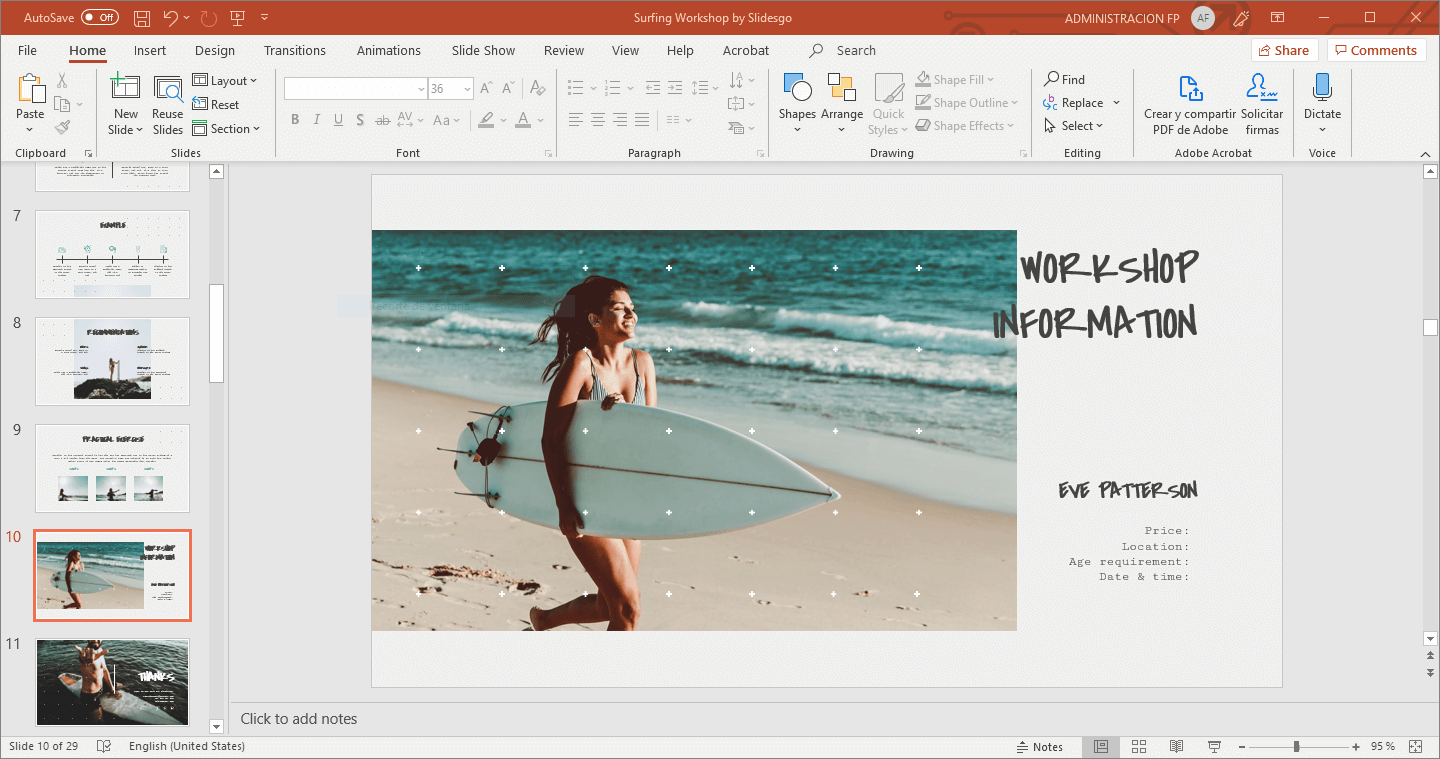The image size is (1440, 759).
Task: Click the Share button
Action: 1284,50
